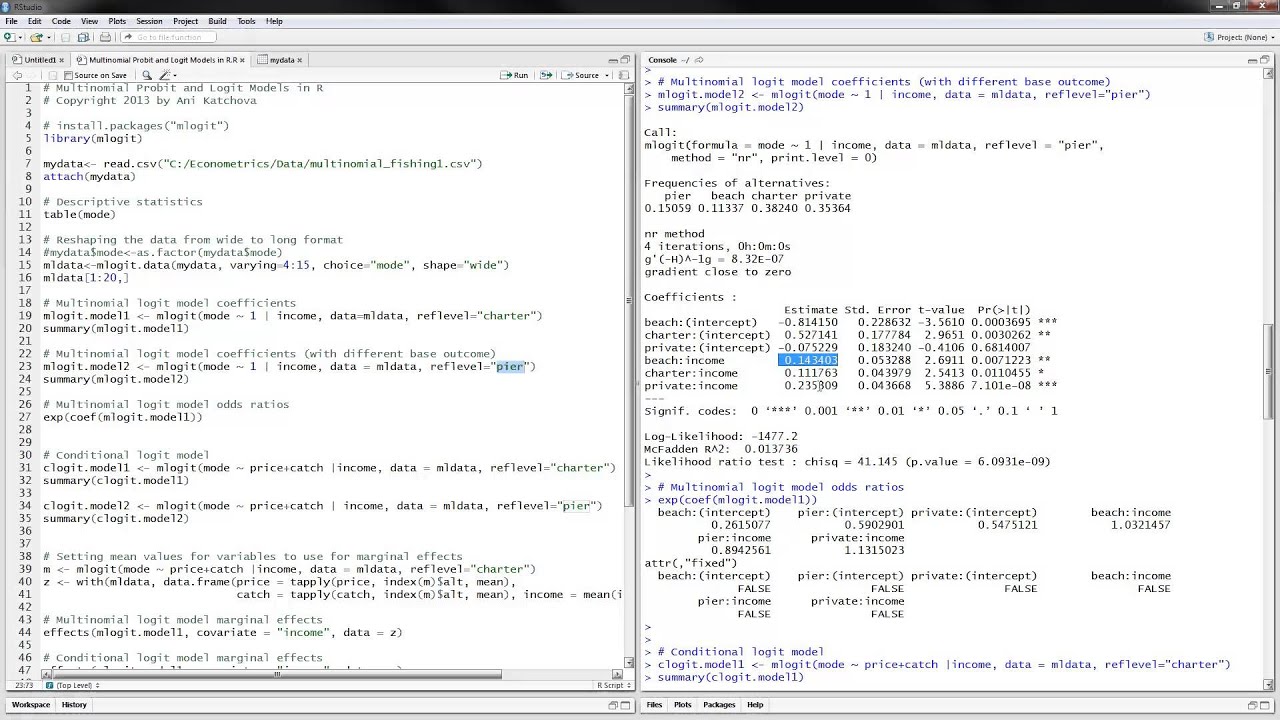Click the highlighted "pier" text on line 23
This screenshot has height=720, width=1280.
coord(509,366)
